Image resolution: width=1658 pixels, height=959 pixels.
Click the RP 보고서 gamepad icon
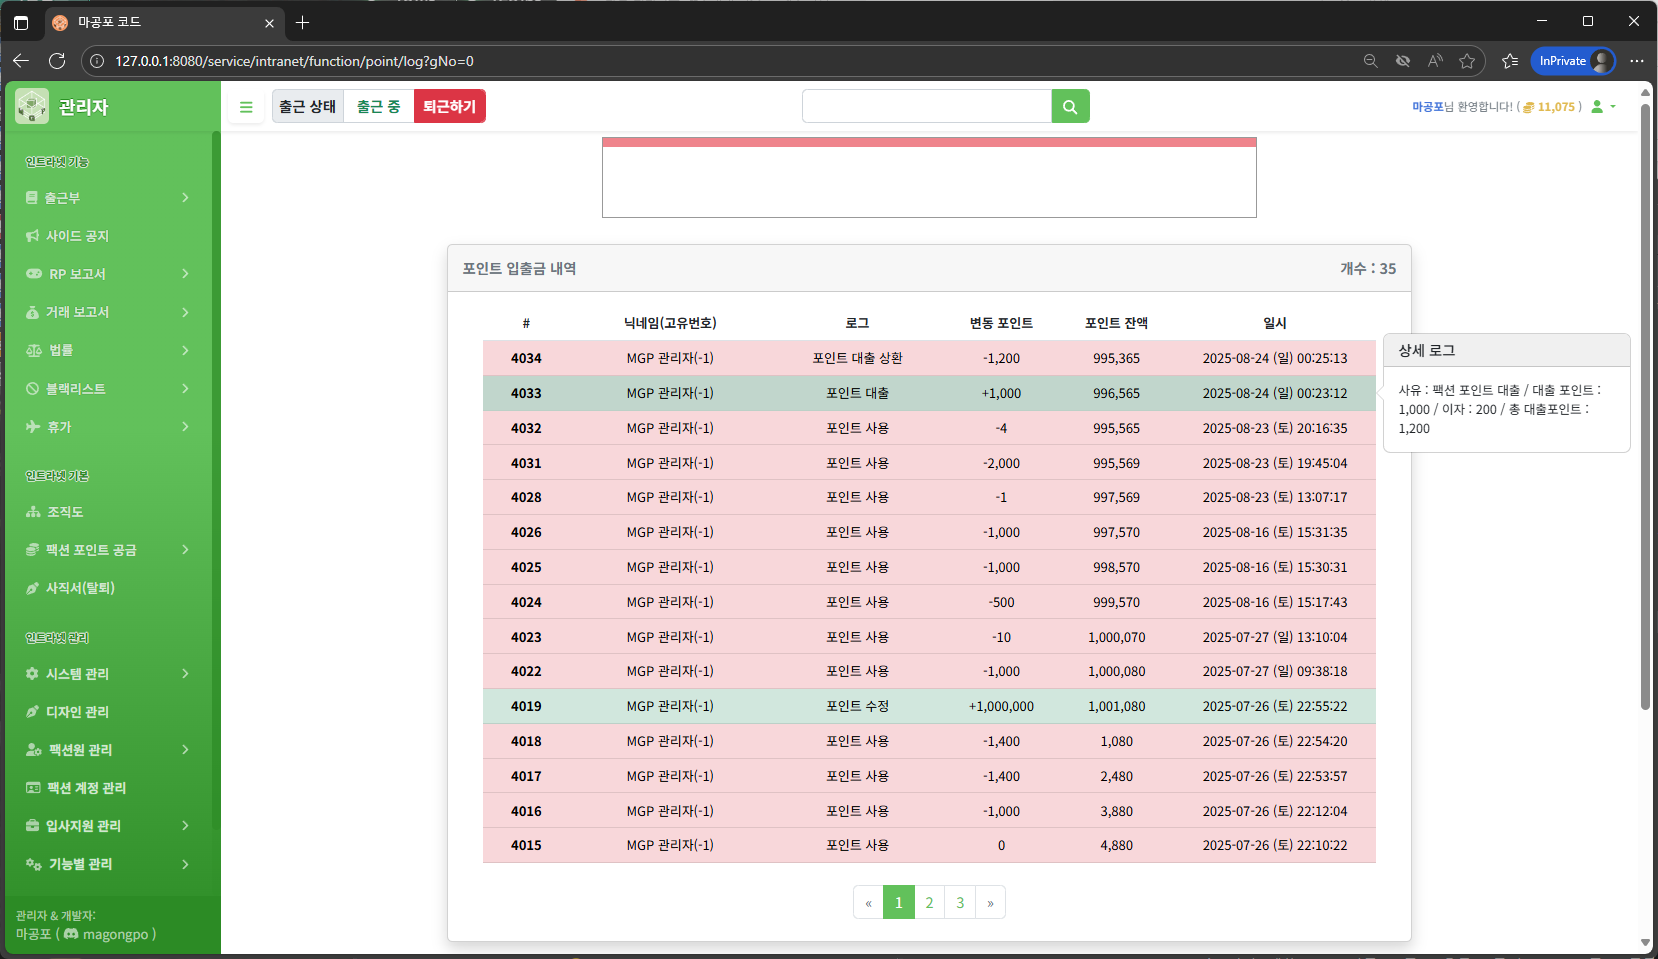(34, 274)
